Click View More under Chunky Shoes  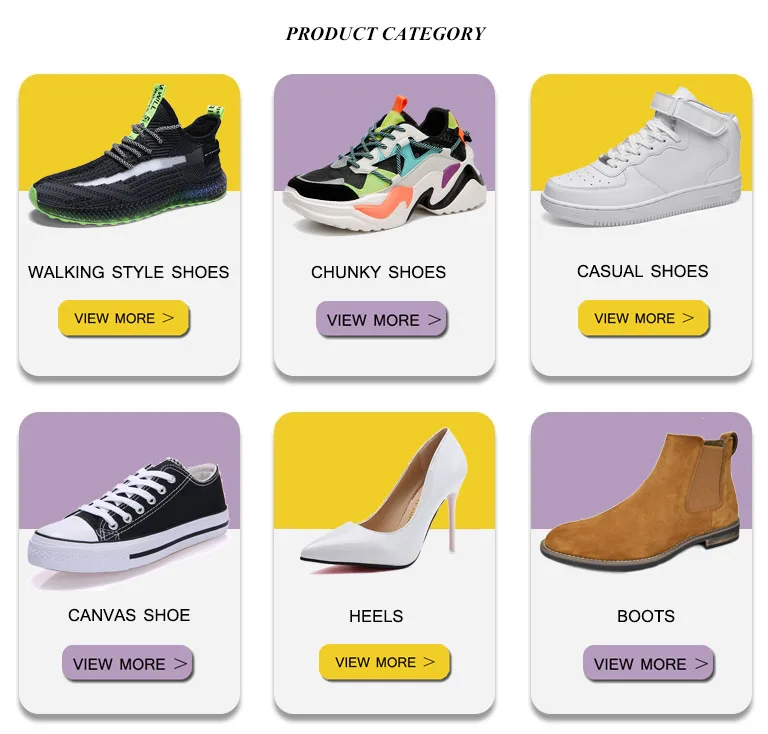tap(382, 319)
